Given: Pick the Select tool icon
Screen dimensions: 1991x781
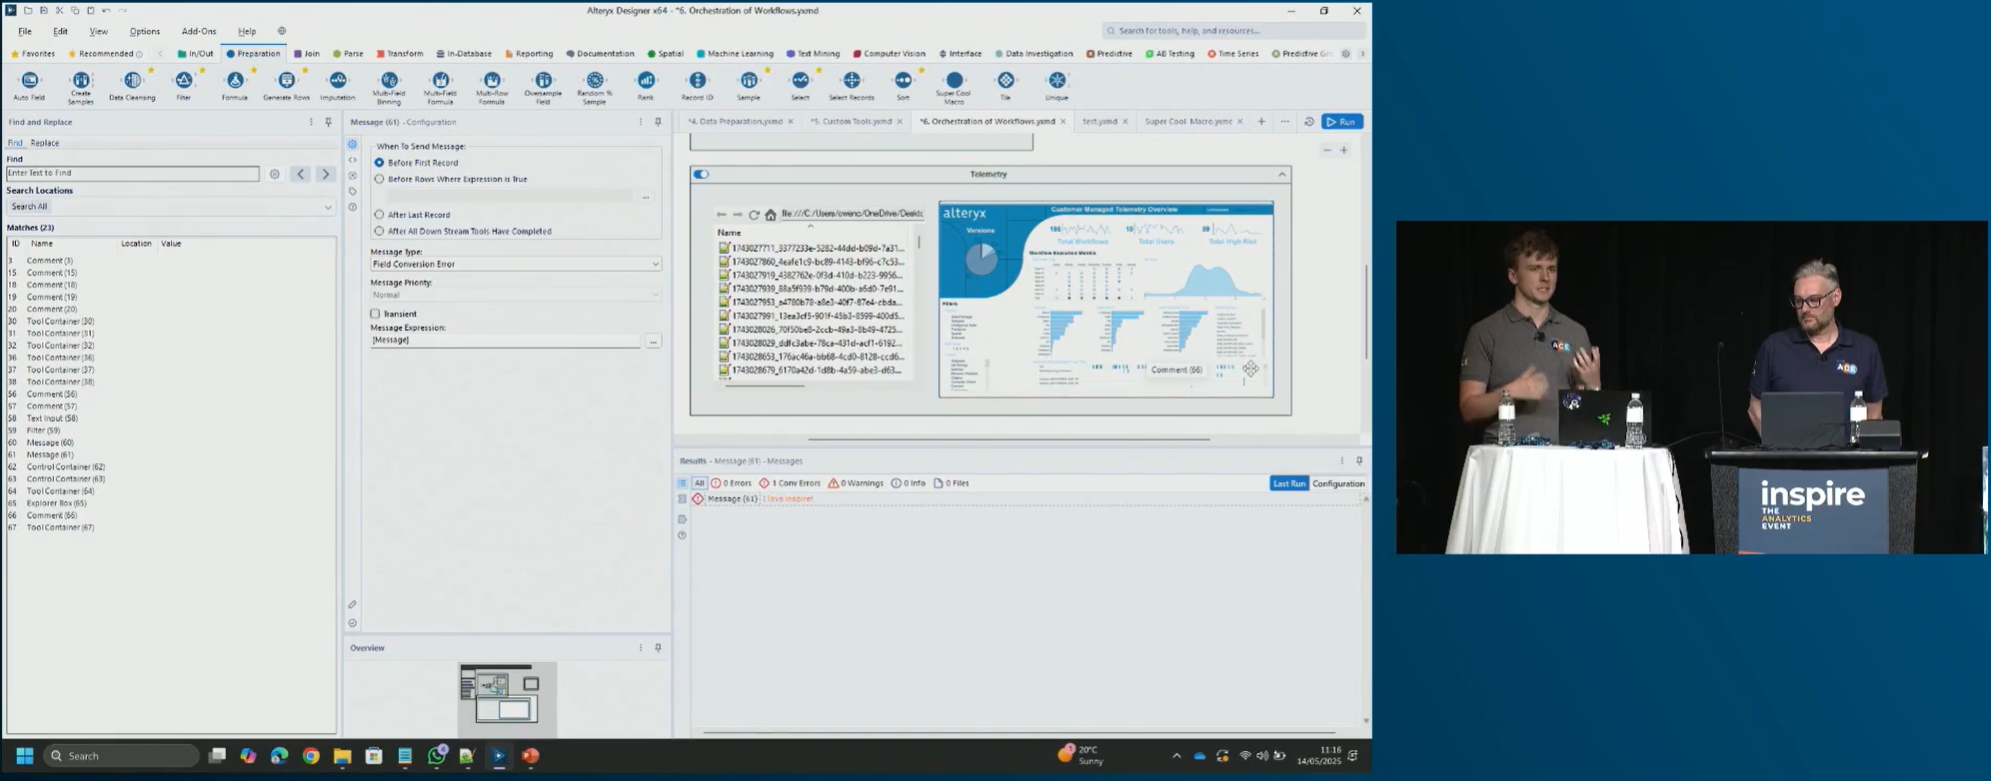Looking at the screenshot, I should (800, 86).
